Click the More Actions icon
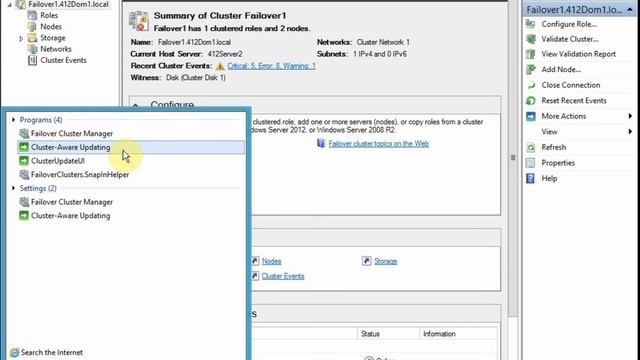Image resolution: width=640 pixels, height=360 pixels. click(531, 116)
